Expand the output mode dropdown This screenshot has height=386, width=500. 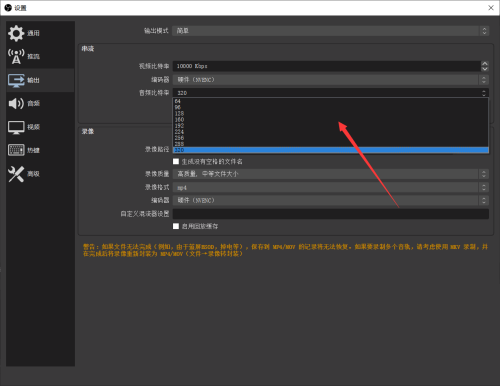point(331,31)
